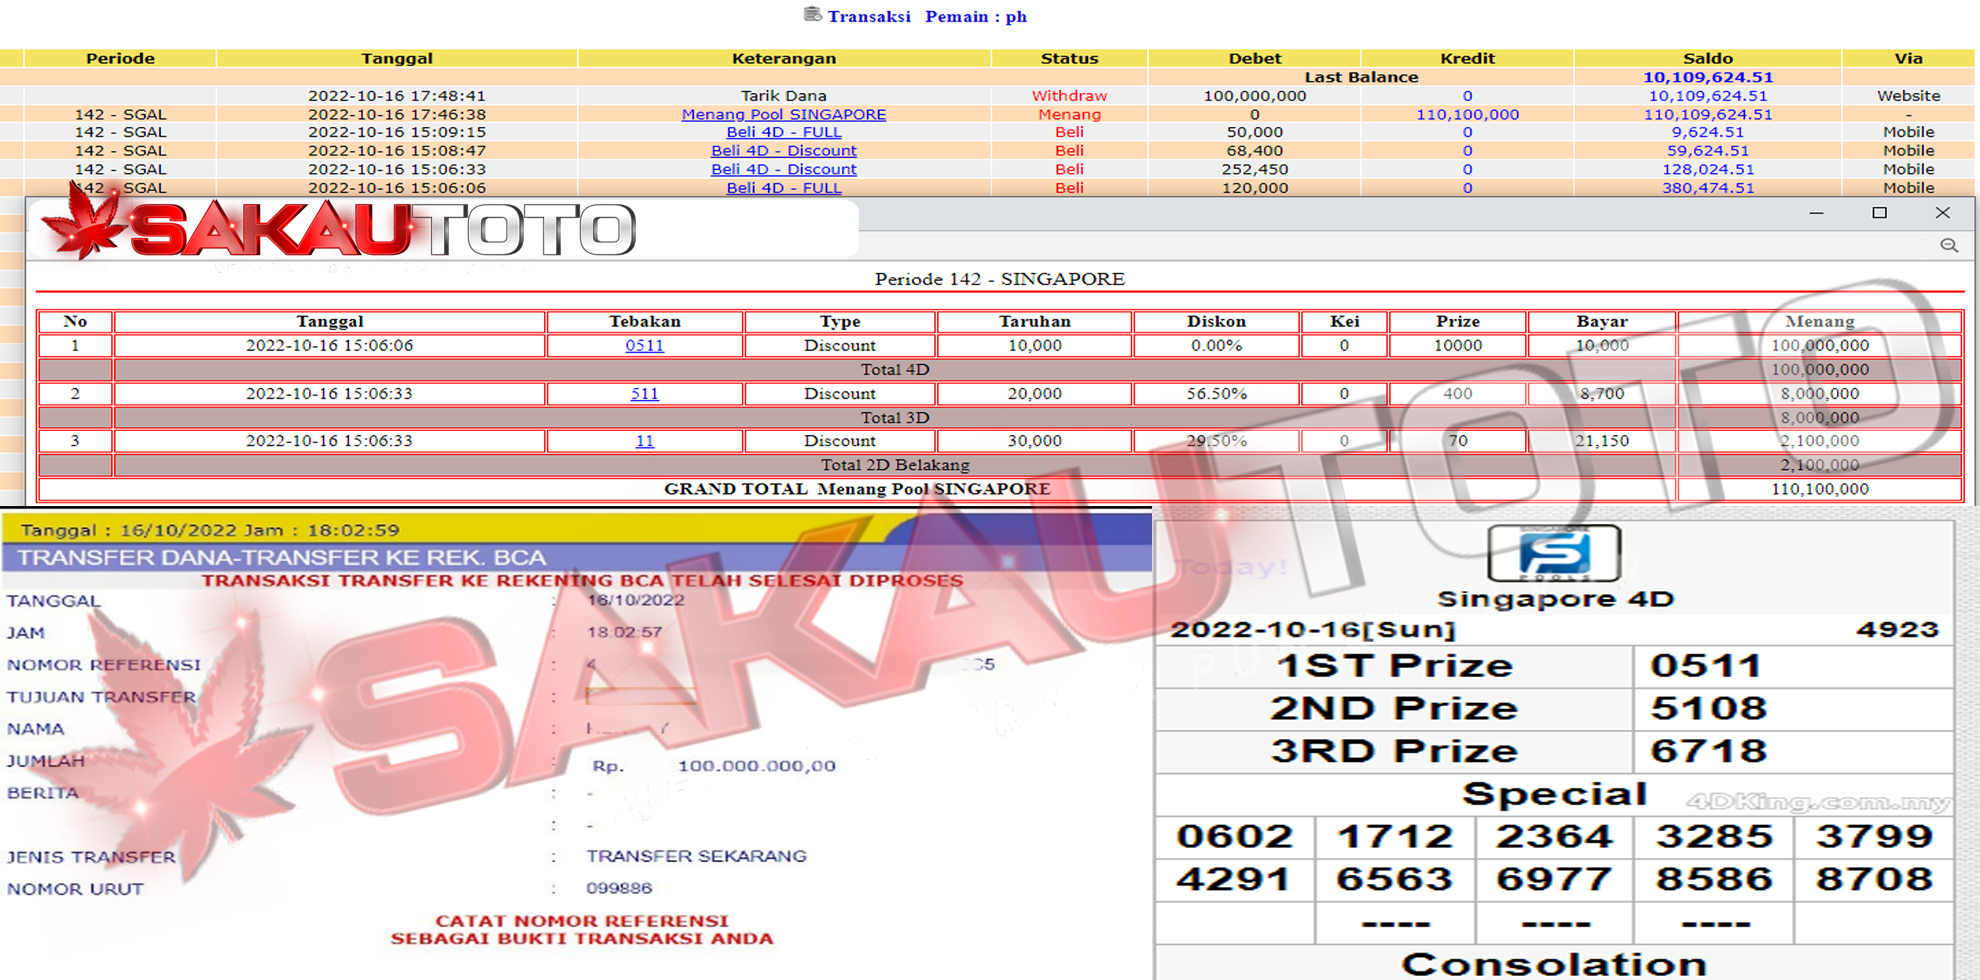Click the Last Balance value 10,109,624.51
The height and width of the screenshot is (980, 1980).
pos(1707,77)
